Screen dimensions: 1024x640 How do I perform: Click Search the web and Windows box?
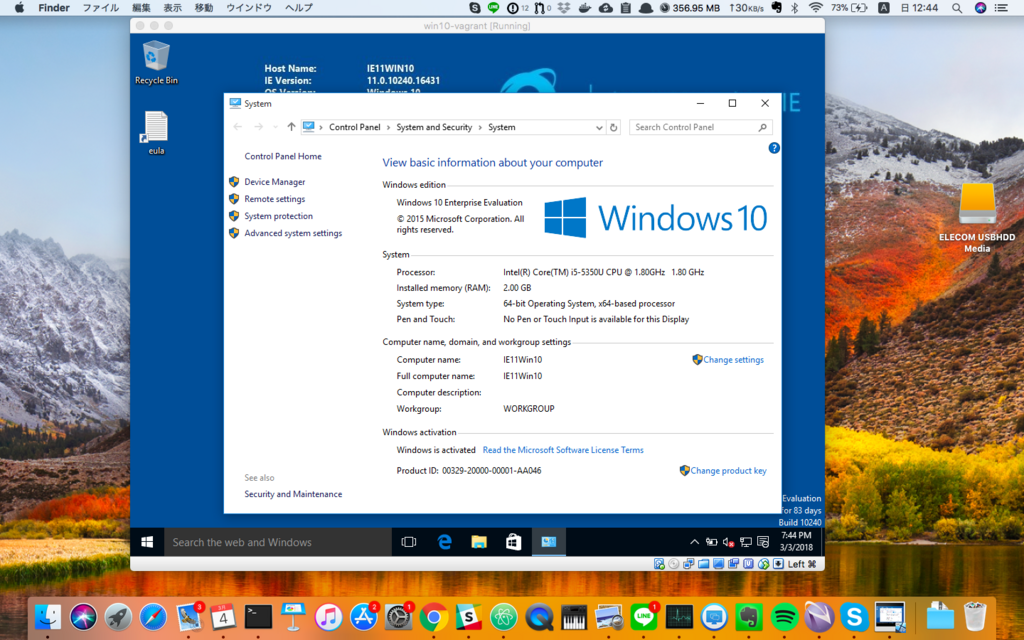[x=278, y=542]
